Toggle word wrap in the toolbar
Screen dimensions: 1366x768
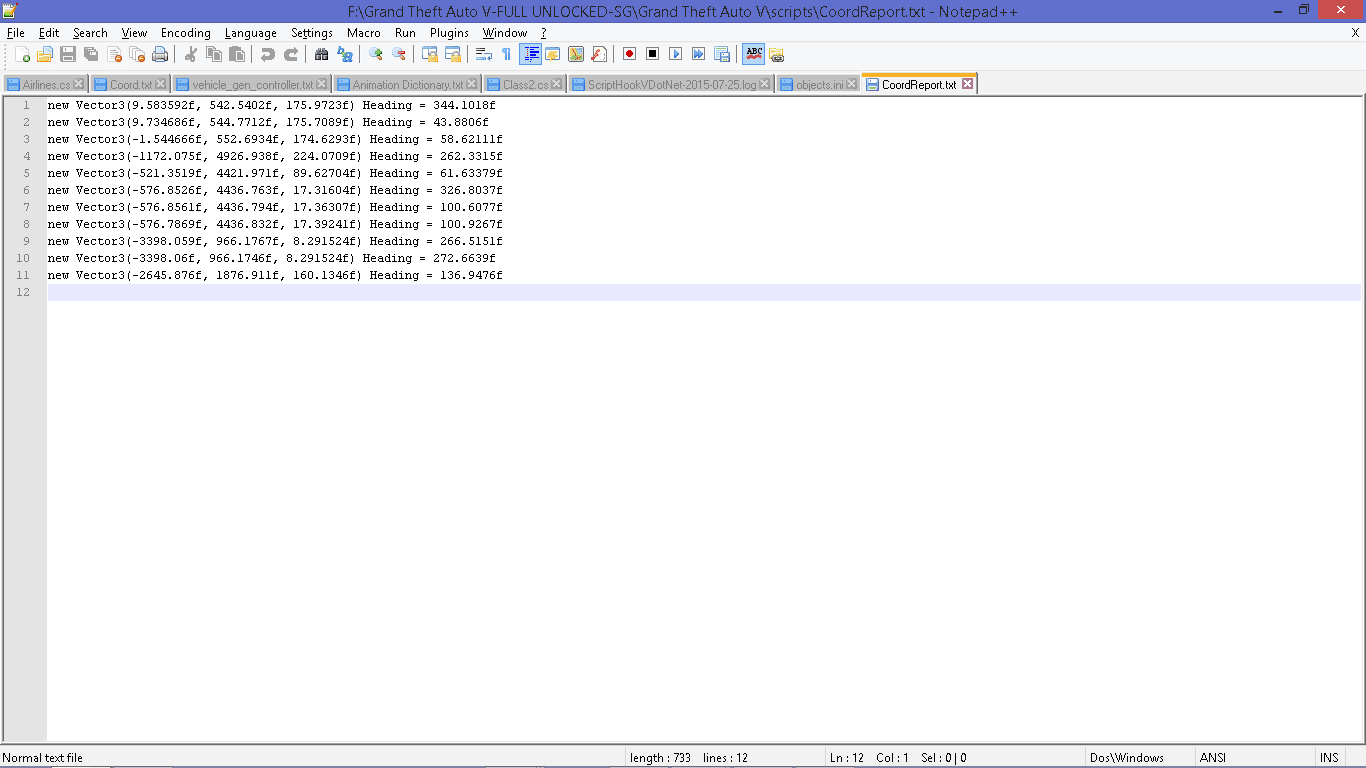[483, 54]
